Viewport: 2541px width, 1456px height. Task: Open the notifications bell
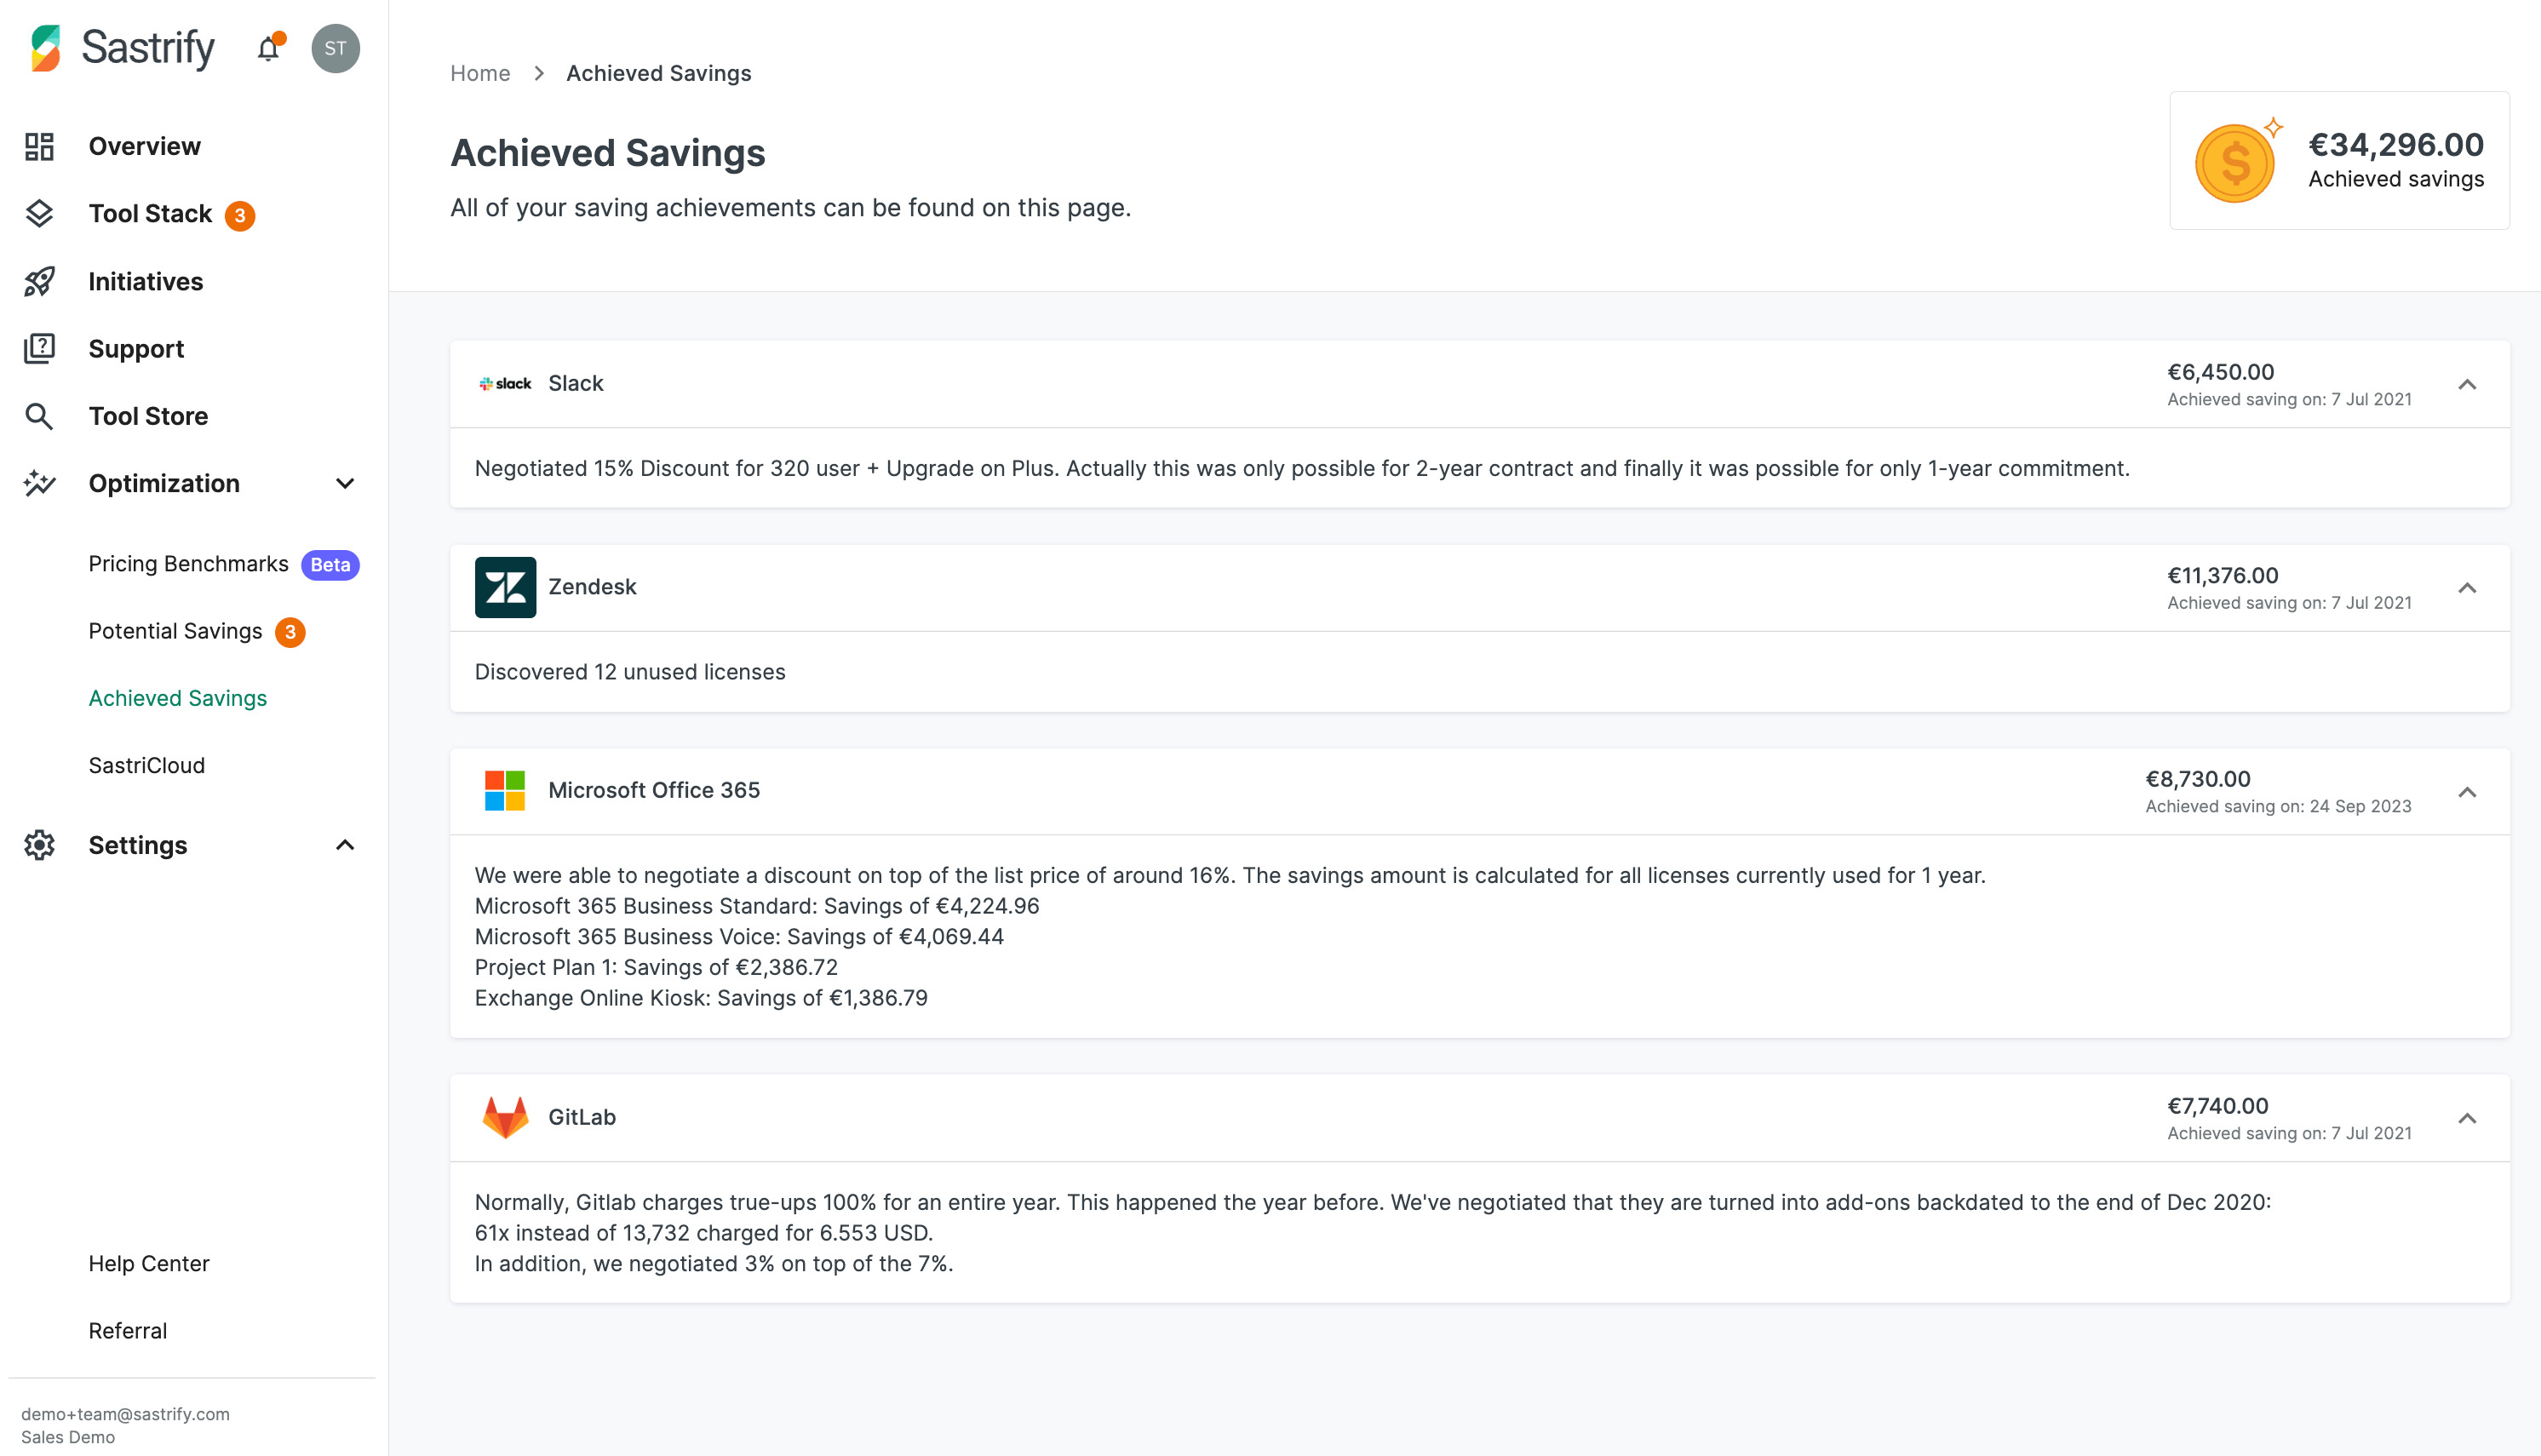point(268,48)
